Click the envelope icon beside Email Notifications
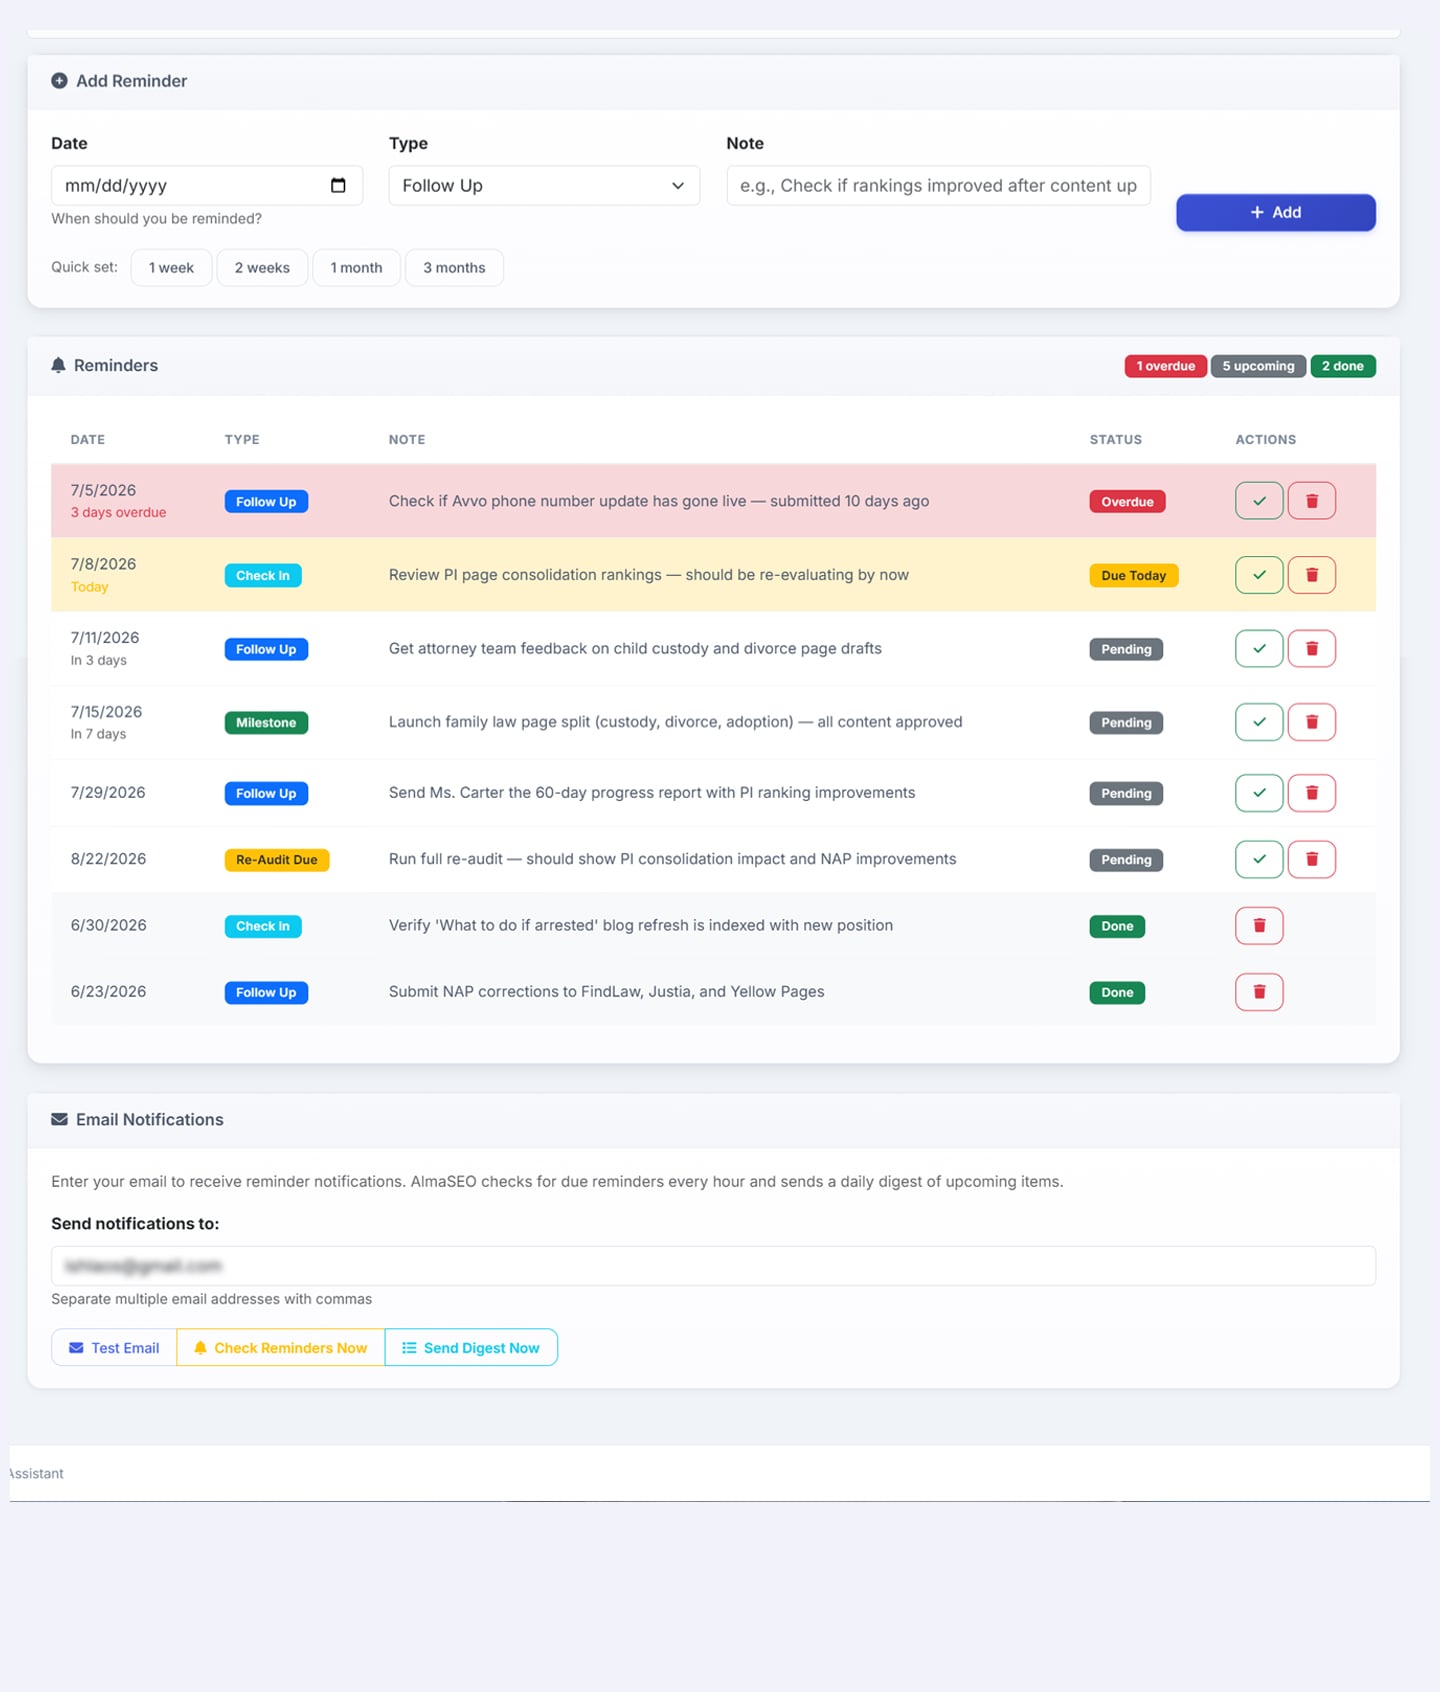 [x=59, y=1120]
